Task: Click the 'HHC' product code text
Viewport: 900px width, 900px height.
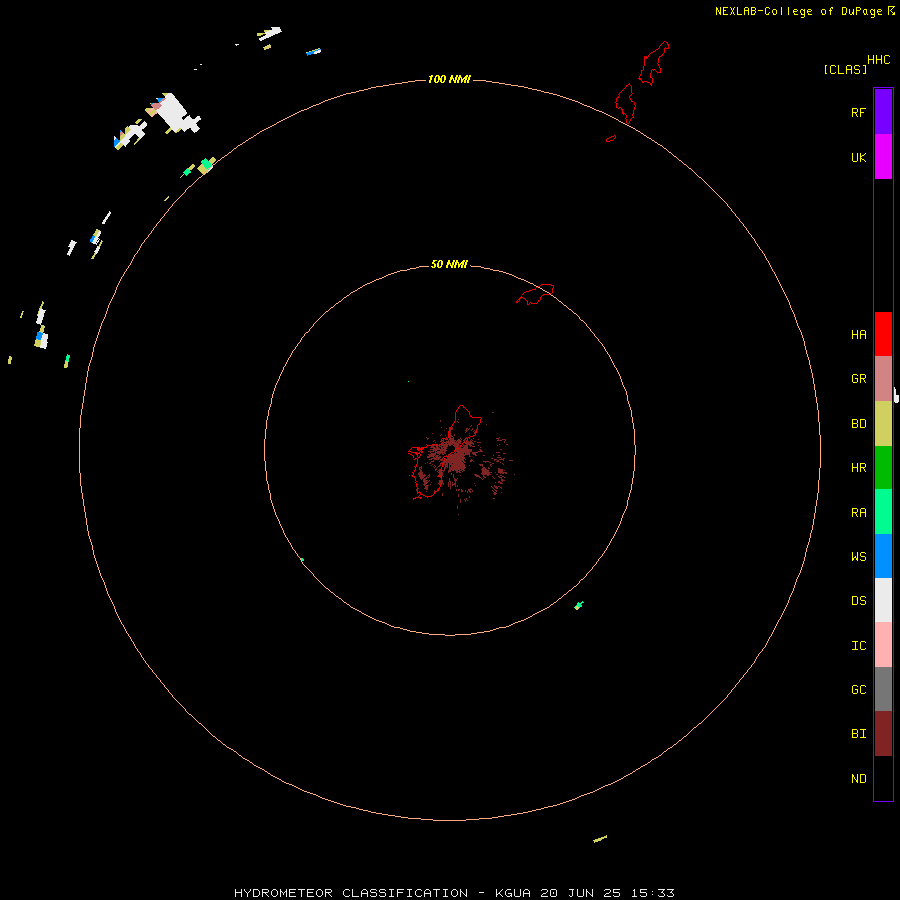Action: (x=878, y=60)
